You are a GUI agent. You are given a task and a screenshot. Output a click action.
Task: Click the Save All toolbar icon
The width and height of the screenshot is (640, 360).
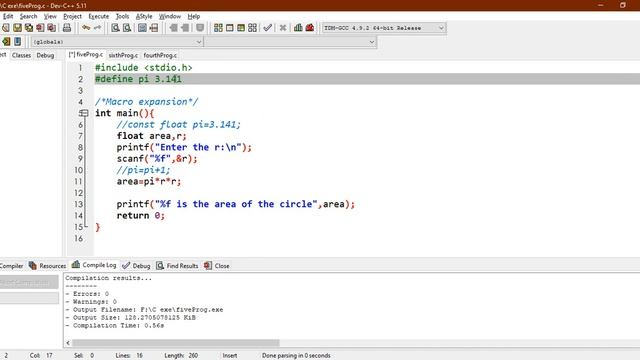coord(29,28)
